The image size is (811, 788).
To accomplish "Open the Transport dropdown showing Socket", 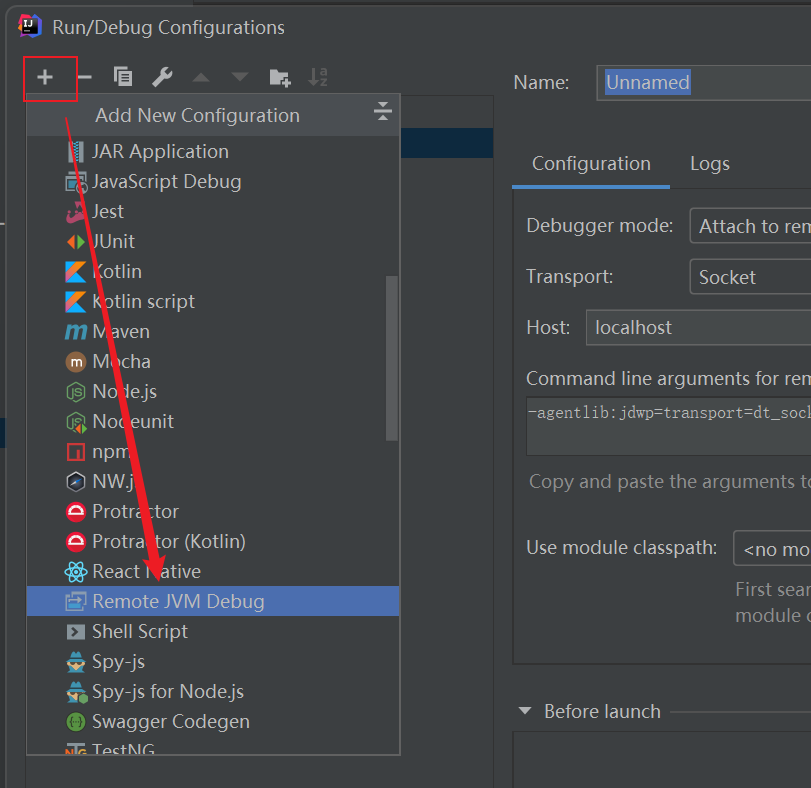I will (x=750, y=277).
